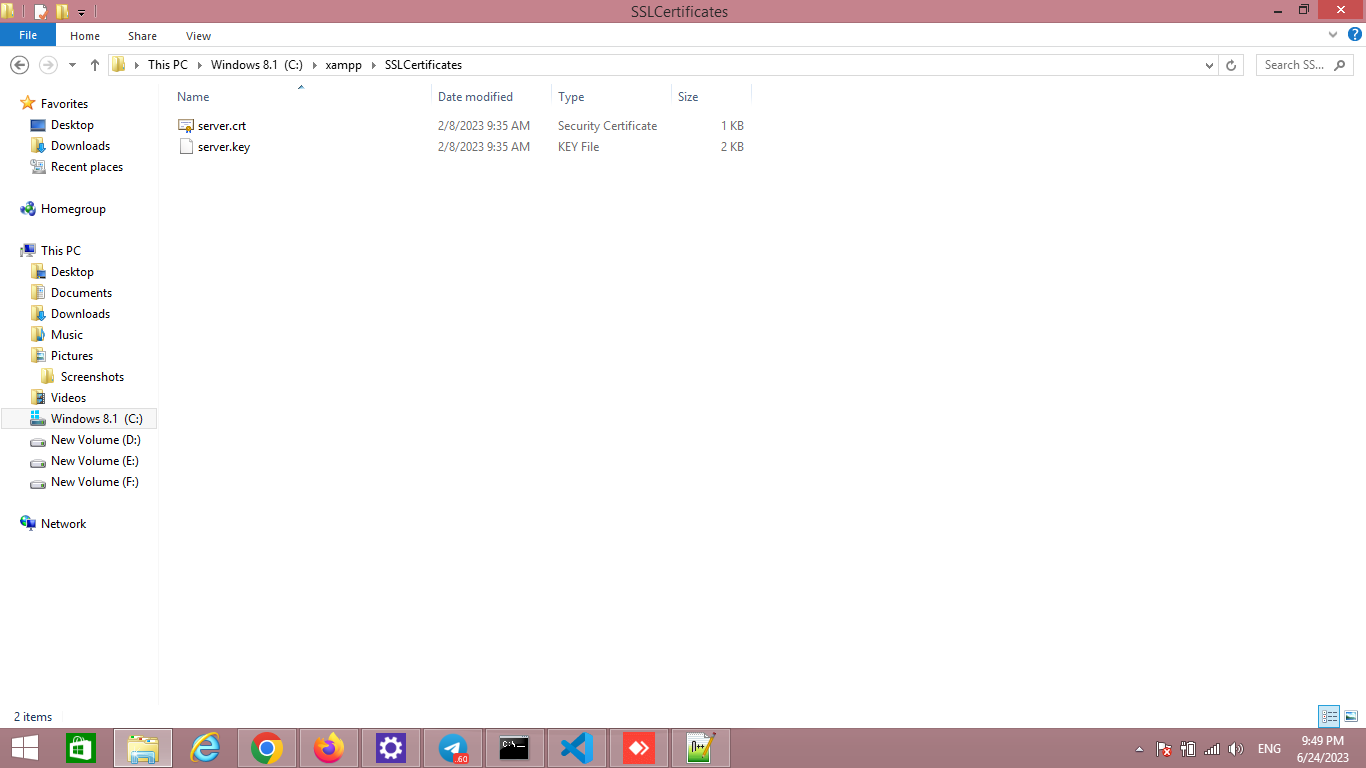Open Downloads under Favorites
Image resolution: width=1366 pixels, height=768 pixels.
pos(80,146)
